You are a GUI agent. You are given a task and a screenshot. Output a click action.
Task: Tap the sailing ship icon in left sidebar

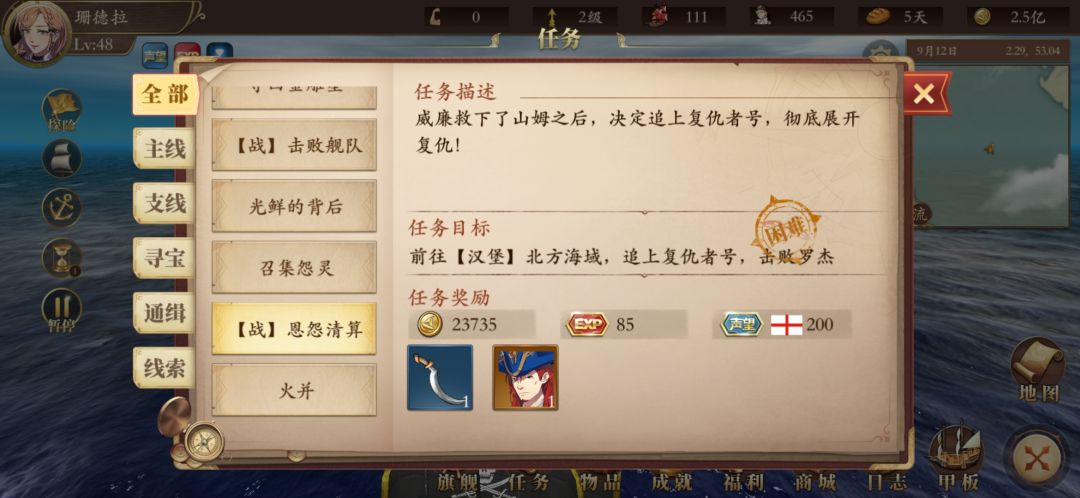tap(61, 158)
